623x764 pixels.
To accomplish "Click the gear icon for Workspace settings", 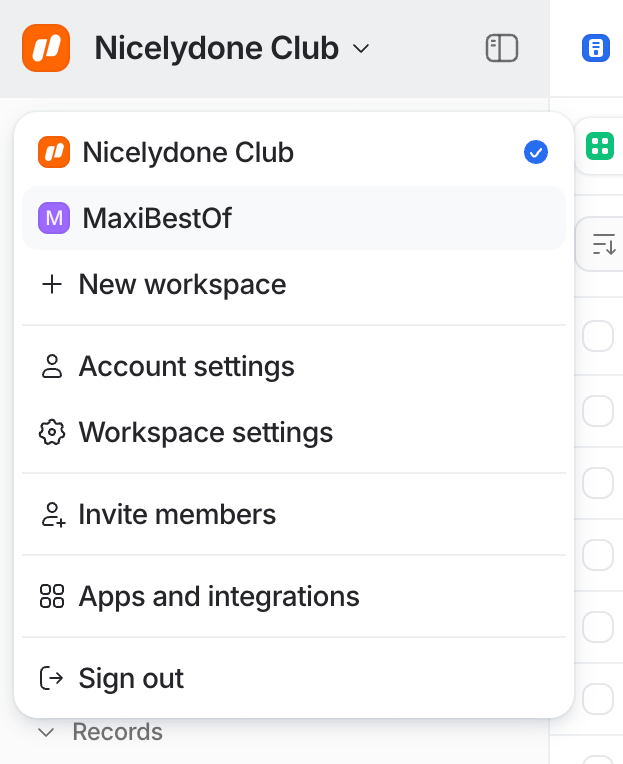I will 52,433.
